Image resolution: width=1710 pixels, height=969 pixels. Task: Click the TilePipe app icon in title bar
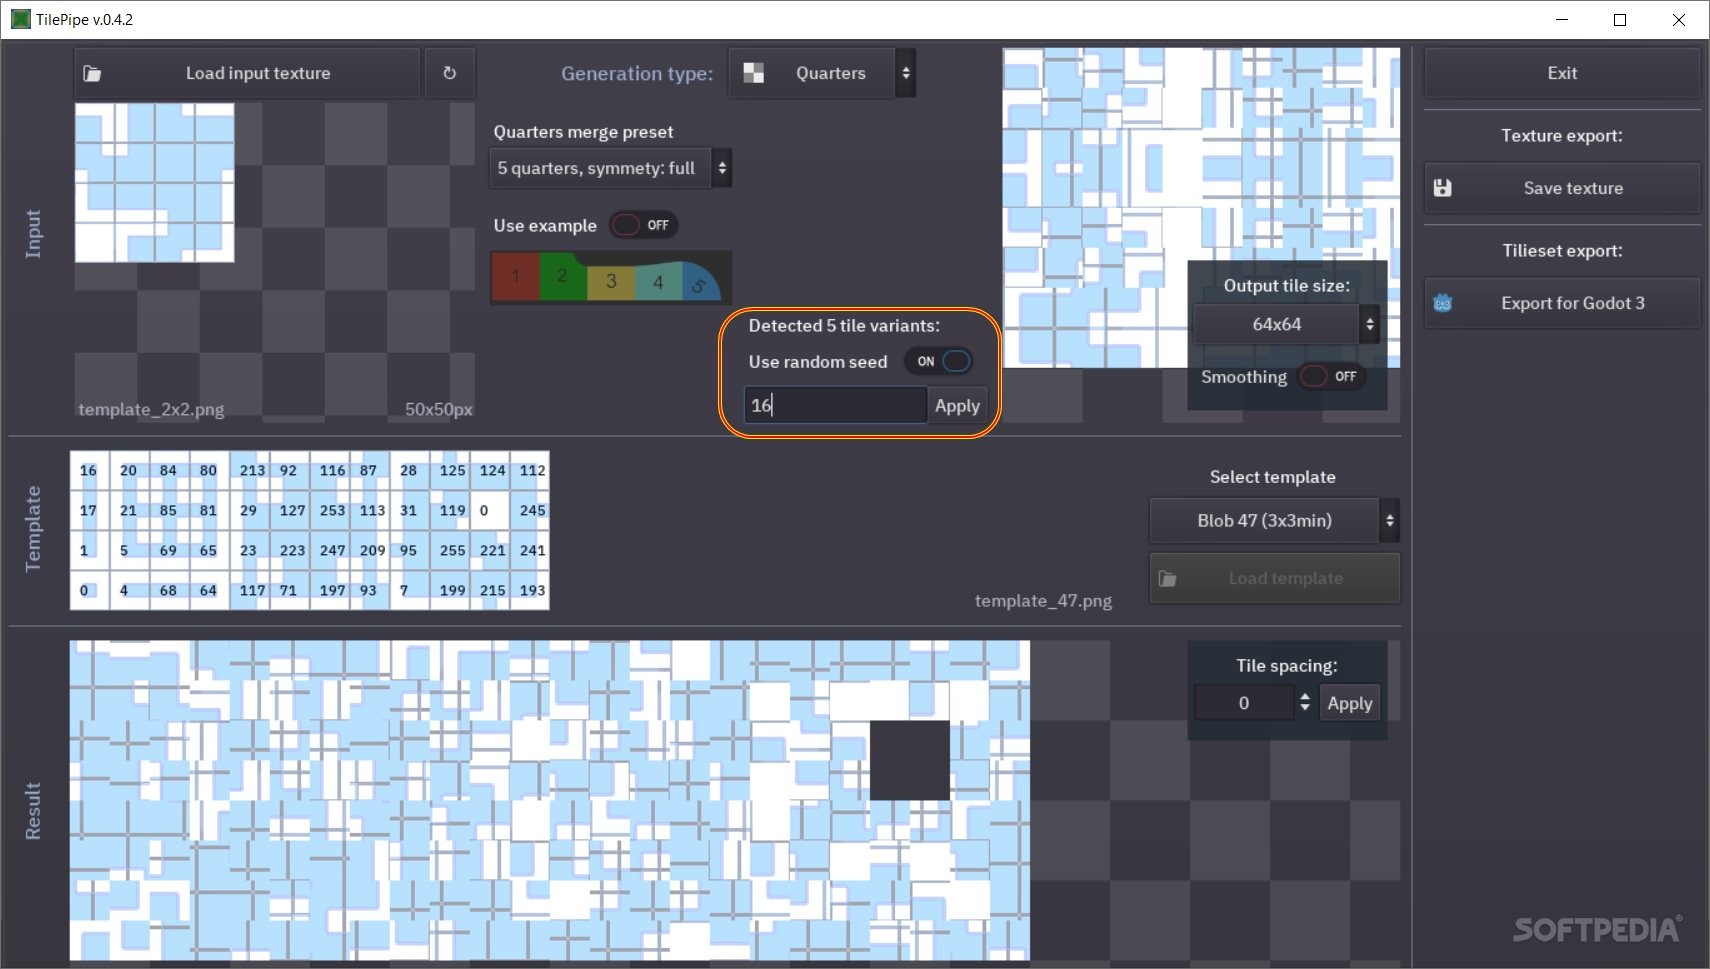pyautogui.click(x=20, y=19)
